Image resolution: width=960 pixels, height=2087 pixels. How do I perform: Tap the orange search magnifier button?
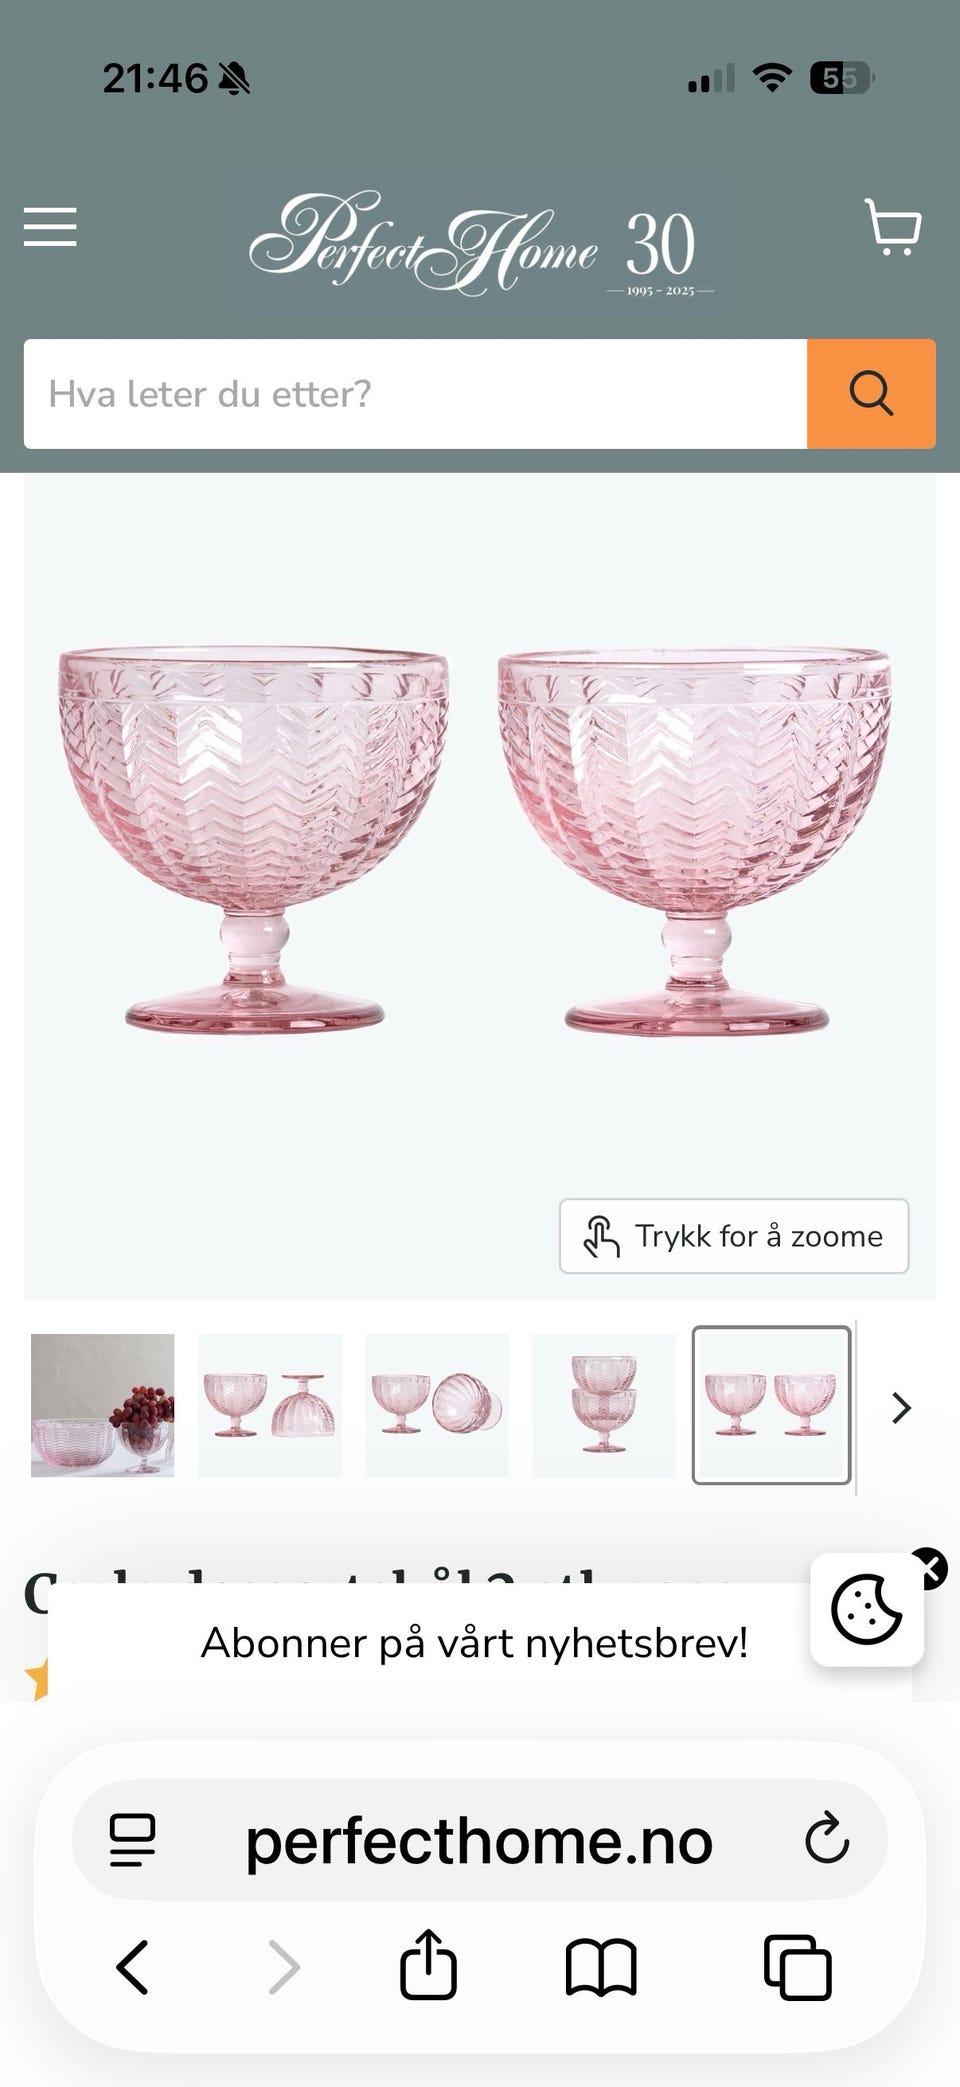[x=871, y=394]
